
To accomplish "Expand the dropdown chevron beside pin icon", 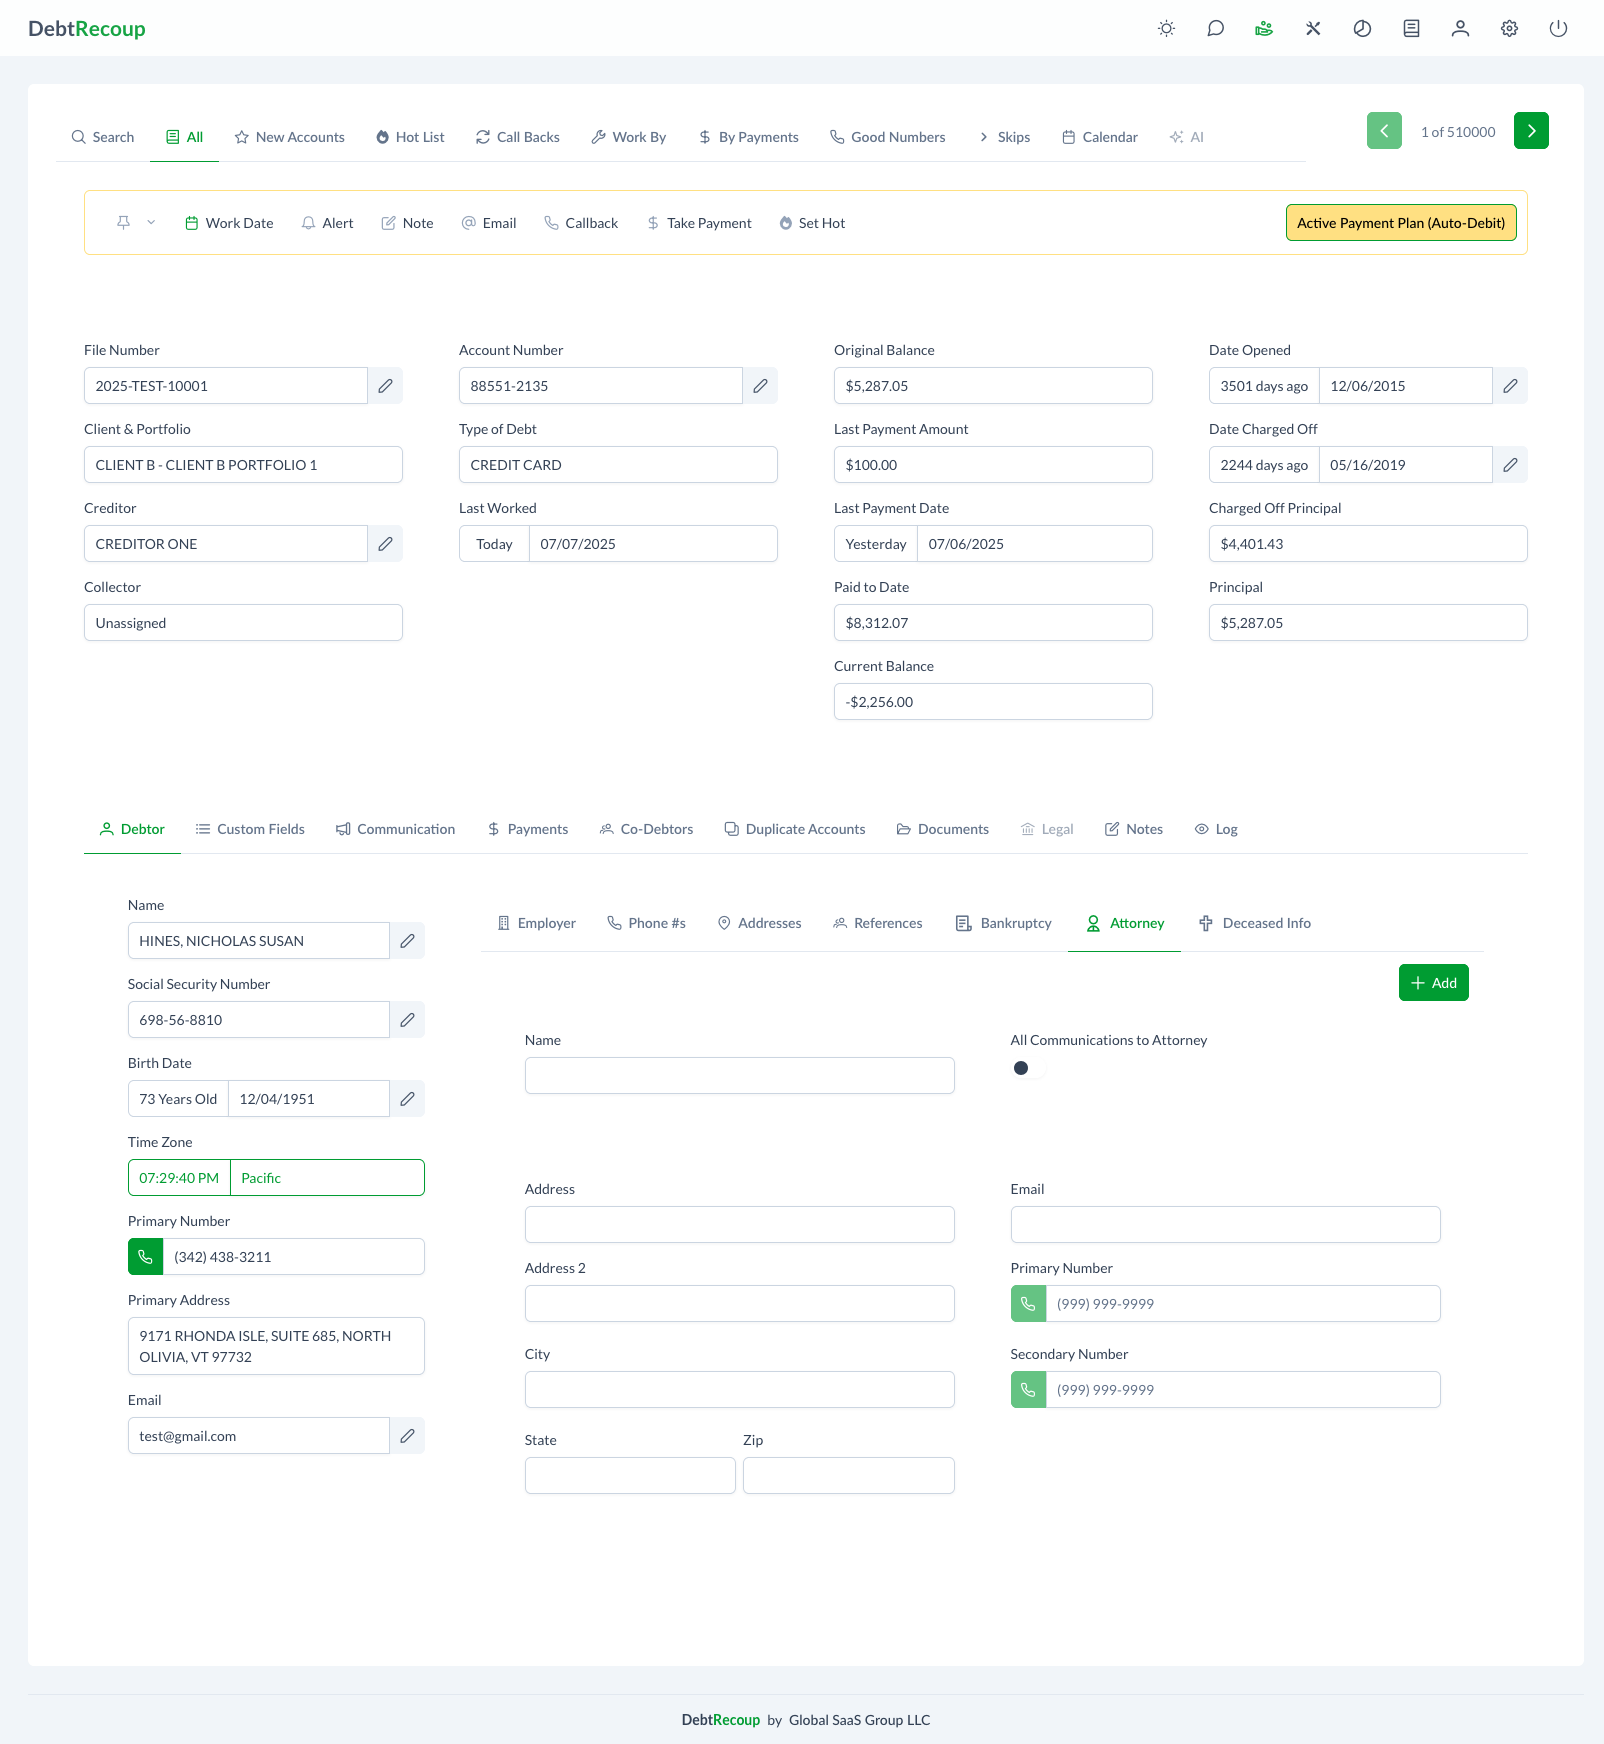I will [151, 223].
